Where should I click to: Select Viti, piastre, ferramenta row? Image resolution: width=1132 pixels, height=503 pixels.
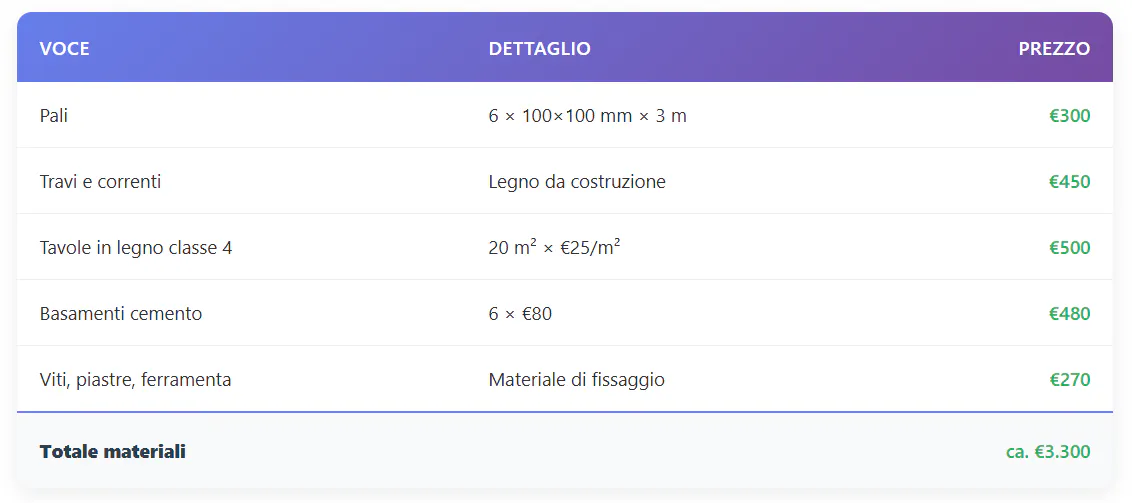coord(135,380)
